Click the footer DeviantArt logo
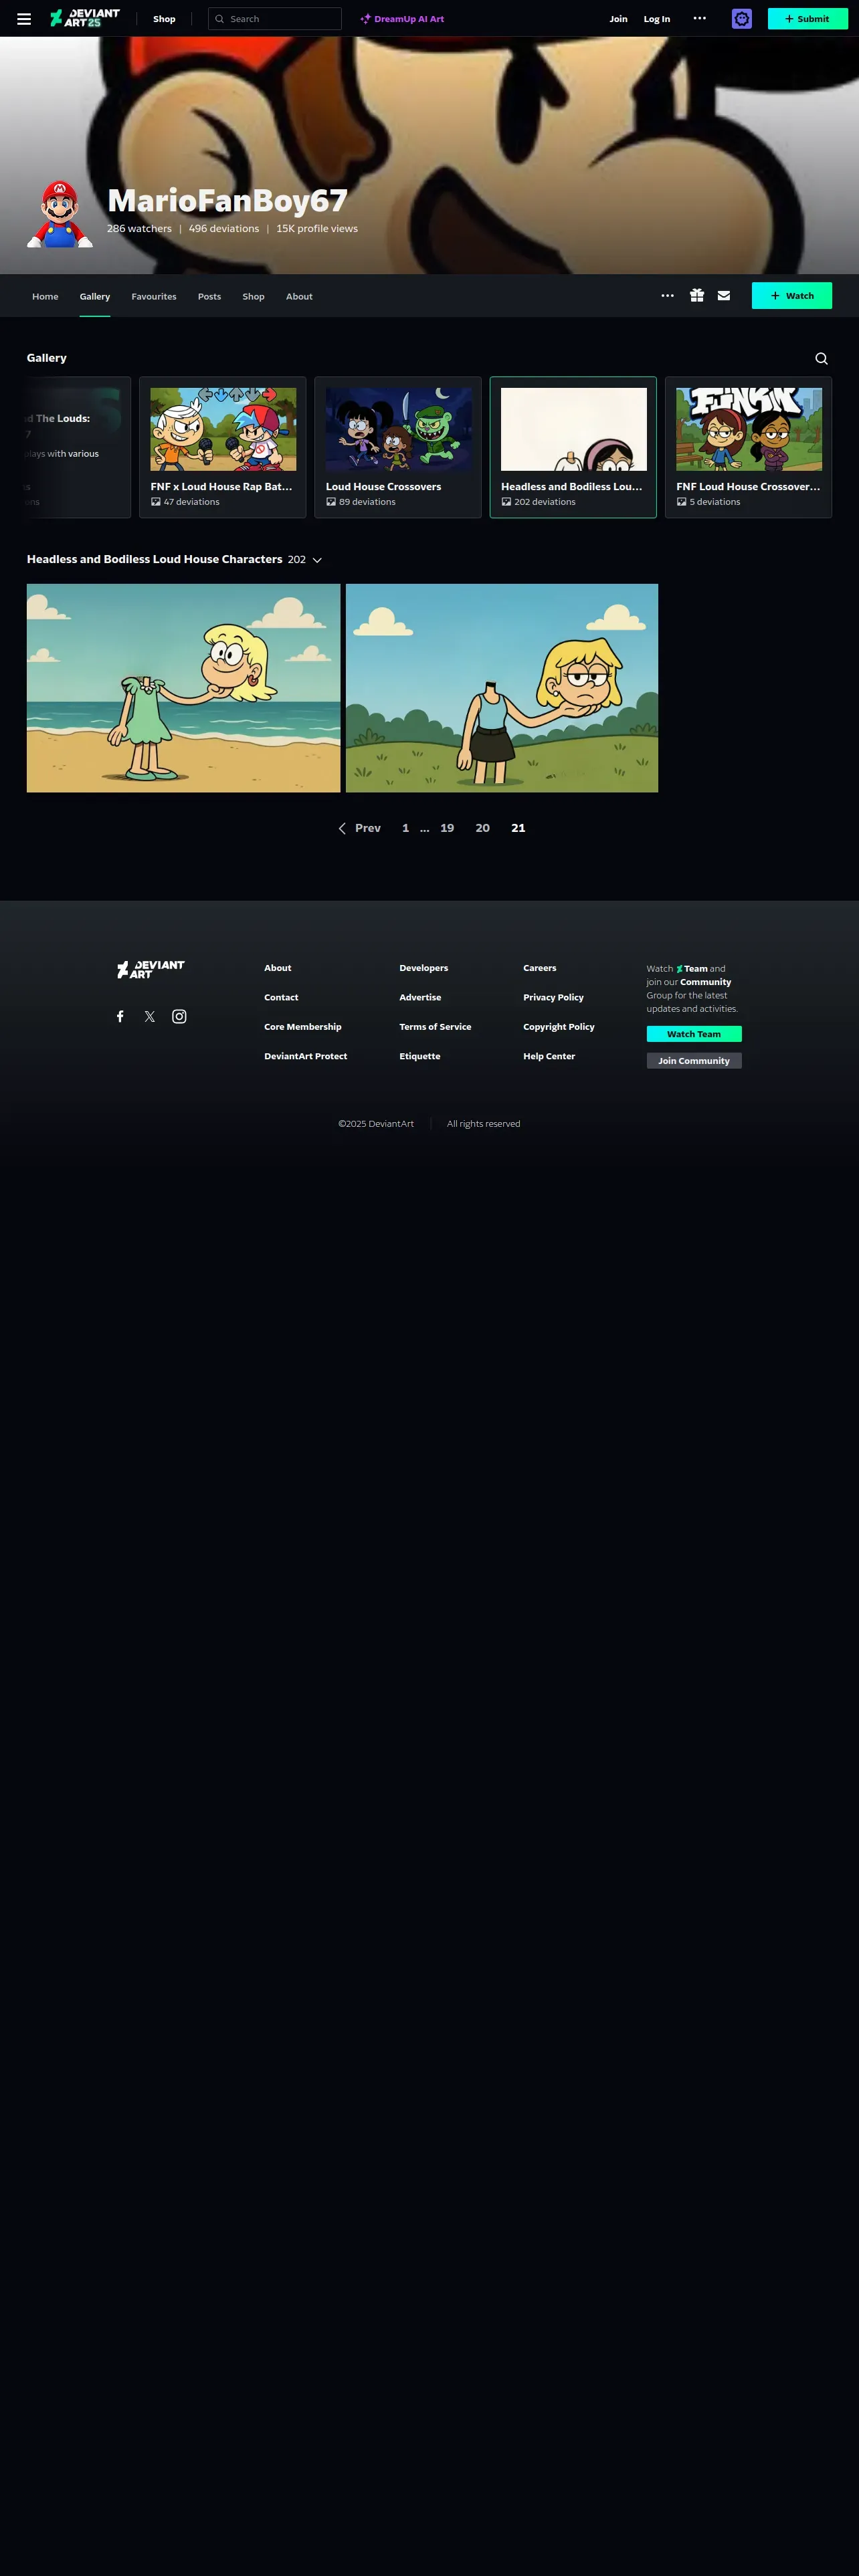 151,969
